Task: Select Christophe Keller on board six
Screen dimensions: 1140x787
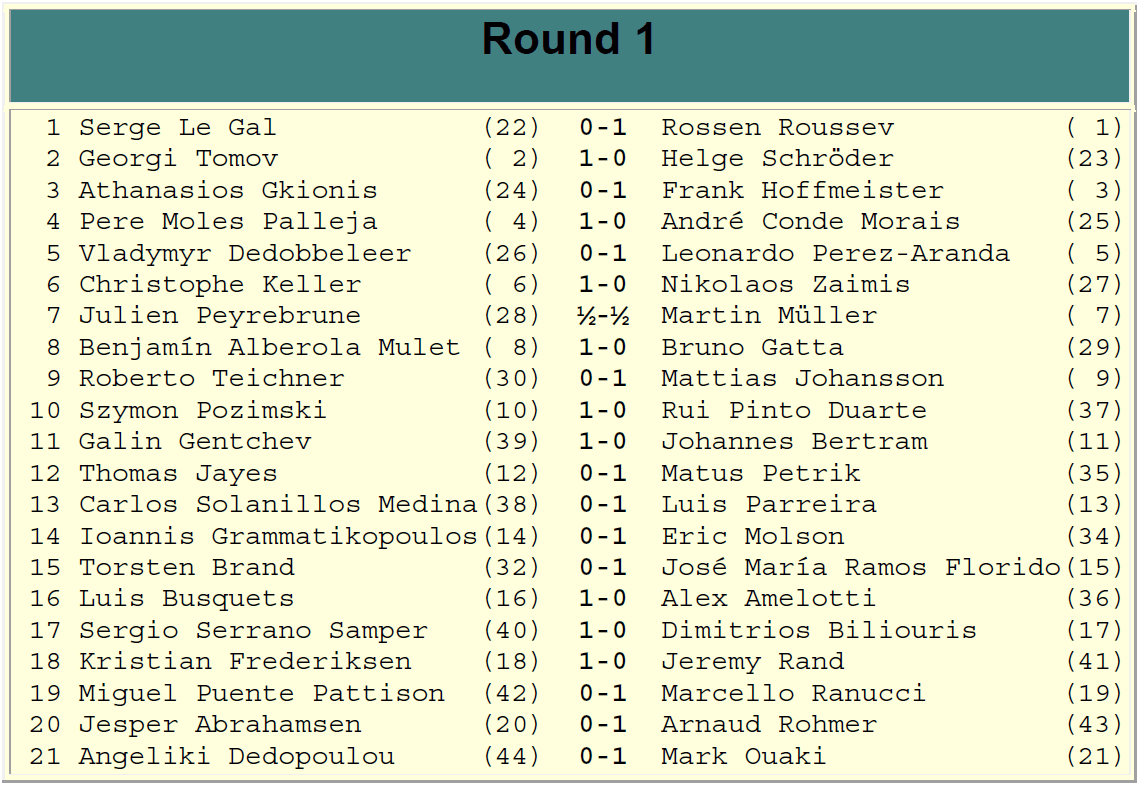Action: click(x=220, y=284)
